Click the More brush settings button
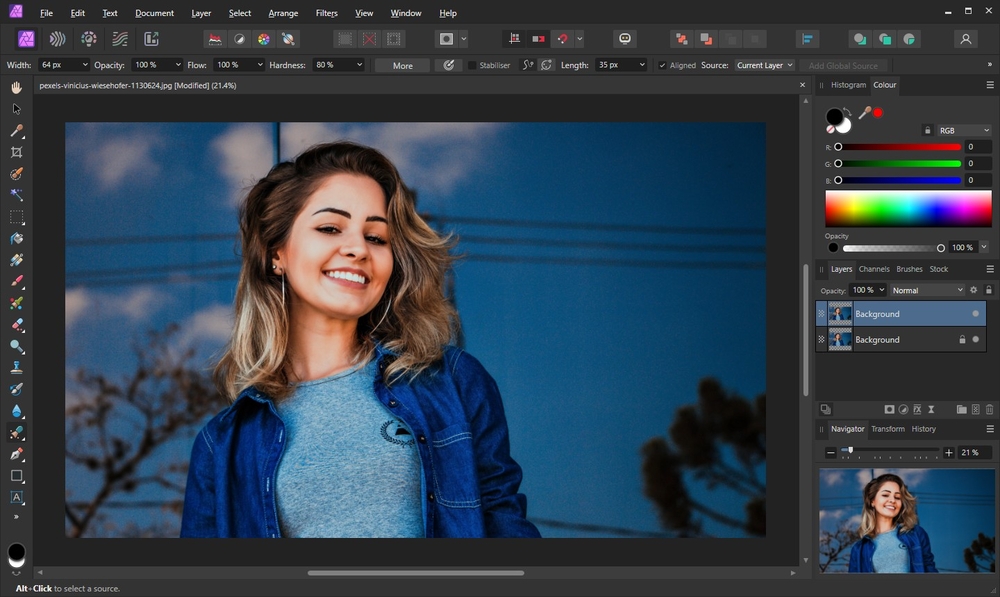The image size is (1000, 597). 401,64
